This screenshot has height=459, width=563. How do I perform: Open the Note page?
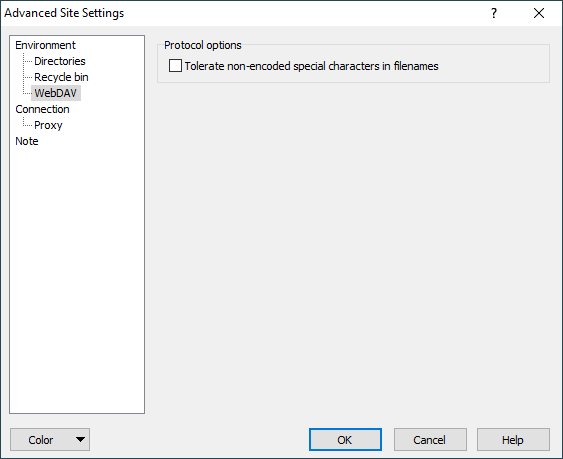[x=27, y=141]
